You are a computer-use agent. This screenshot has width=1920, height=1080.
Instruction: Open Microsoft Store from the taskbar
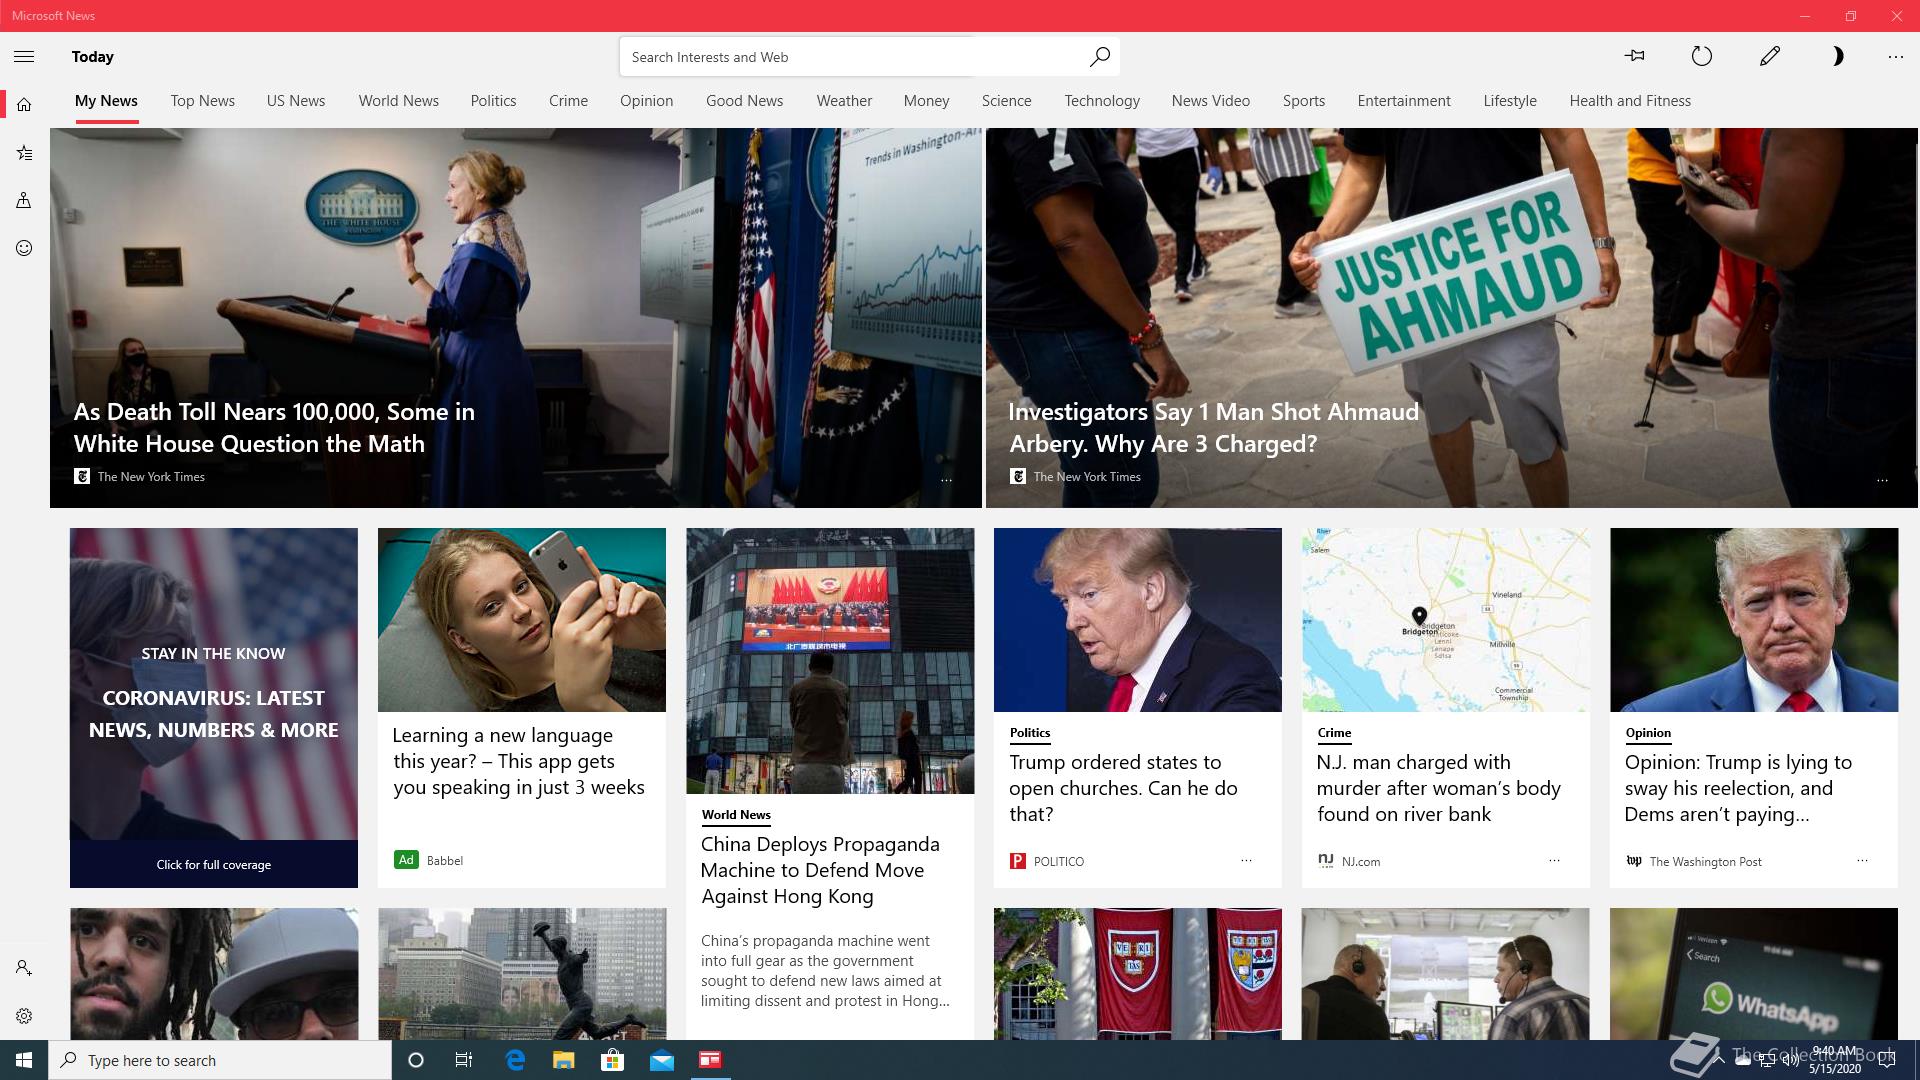[612, 1060]
